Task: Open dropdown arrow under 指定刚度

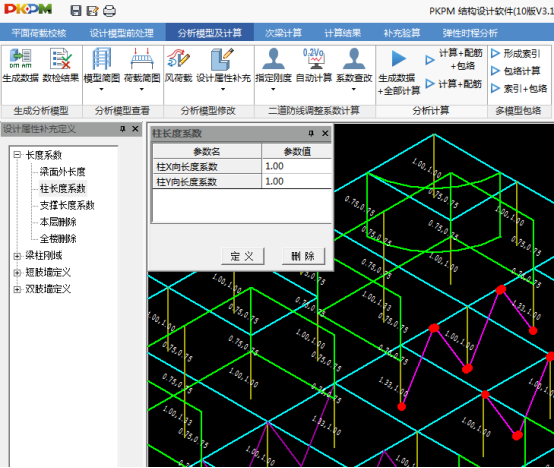Action: (273, 89)
